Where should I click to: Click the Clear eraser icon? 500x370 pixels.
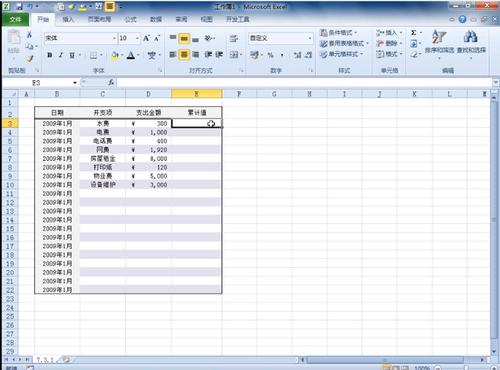coord(414,54)
